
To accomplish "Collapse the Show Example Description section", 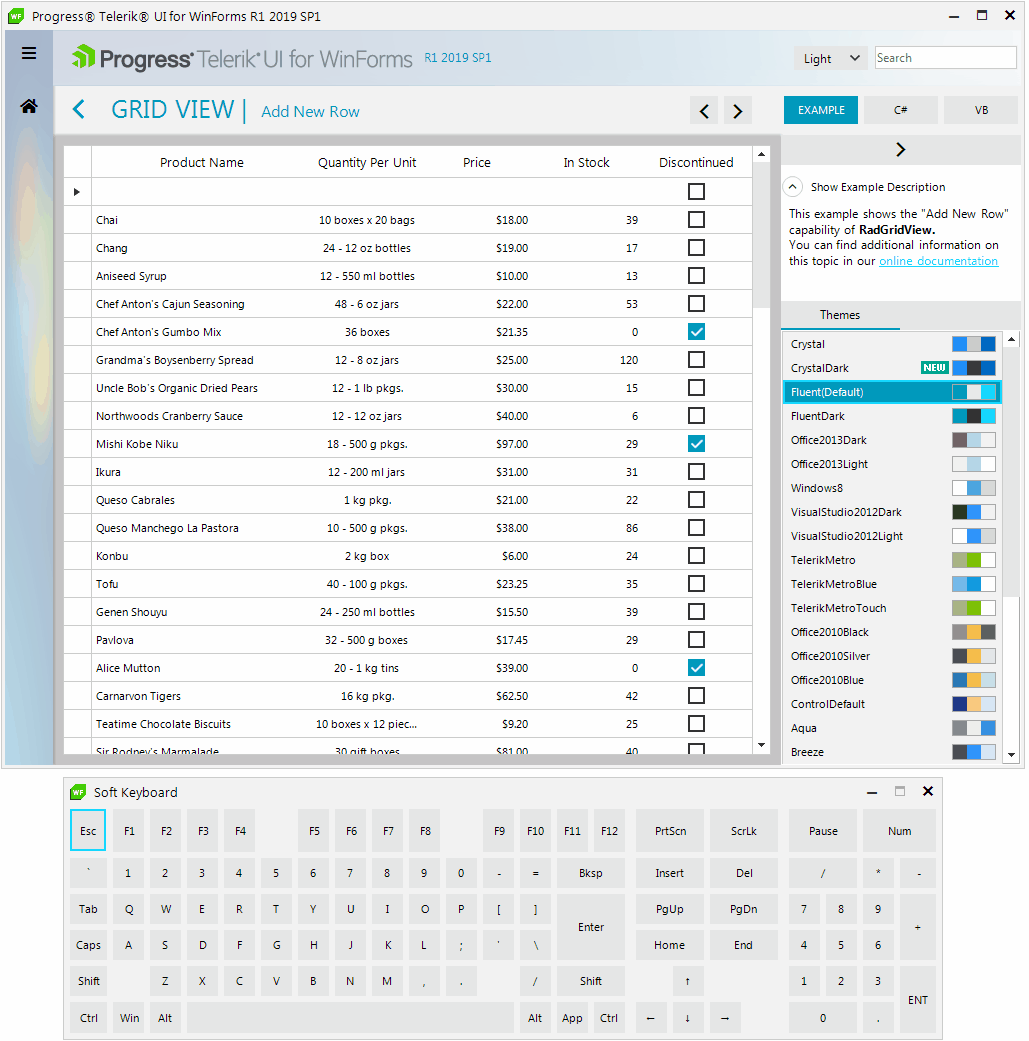I will click(793, 187).
